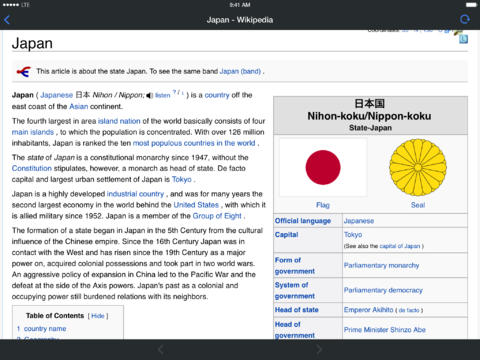Open the industrial country link
The width and height of the screenshot is (480, 360).
[x=135, y=194]
